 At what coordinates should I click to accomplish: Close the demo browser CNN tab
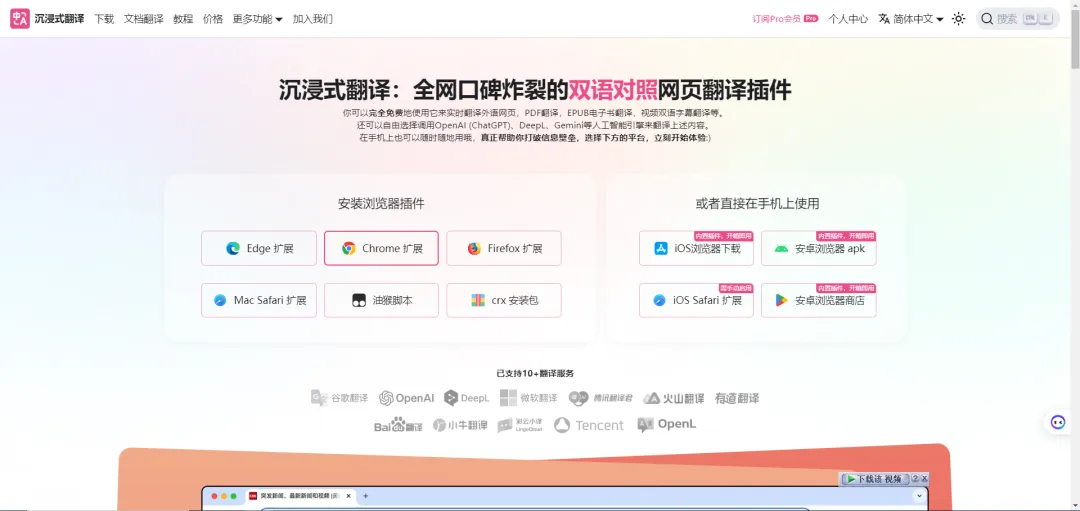click(x=349, y=496)
